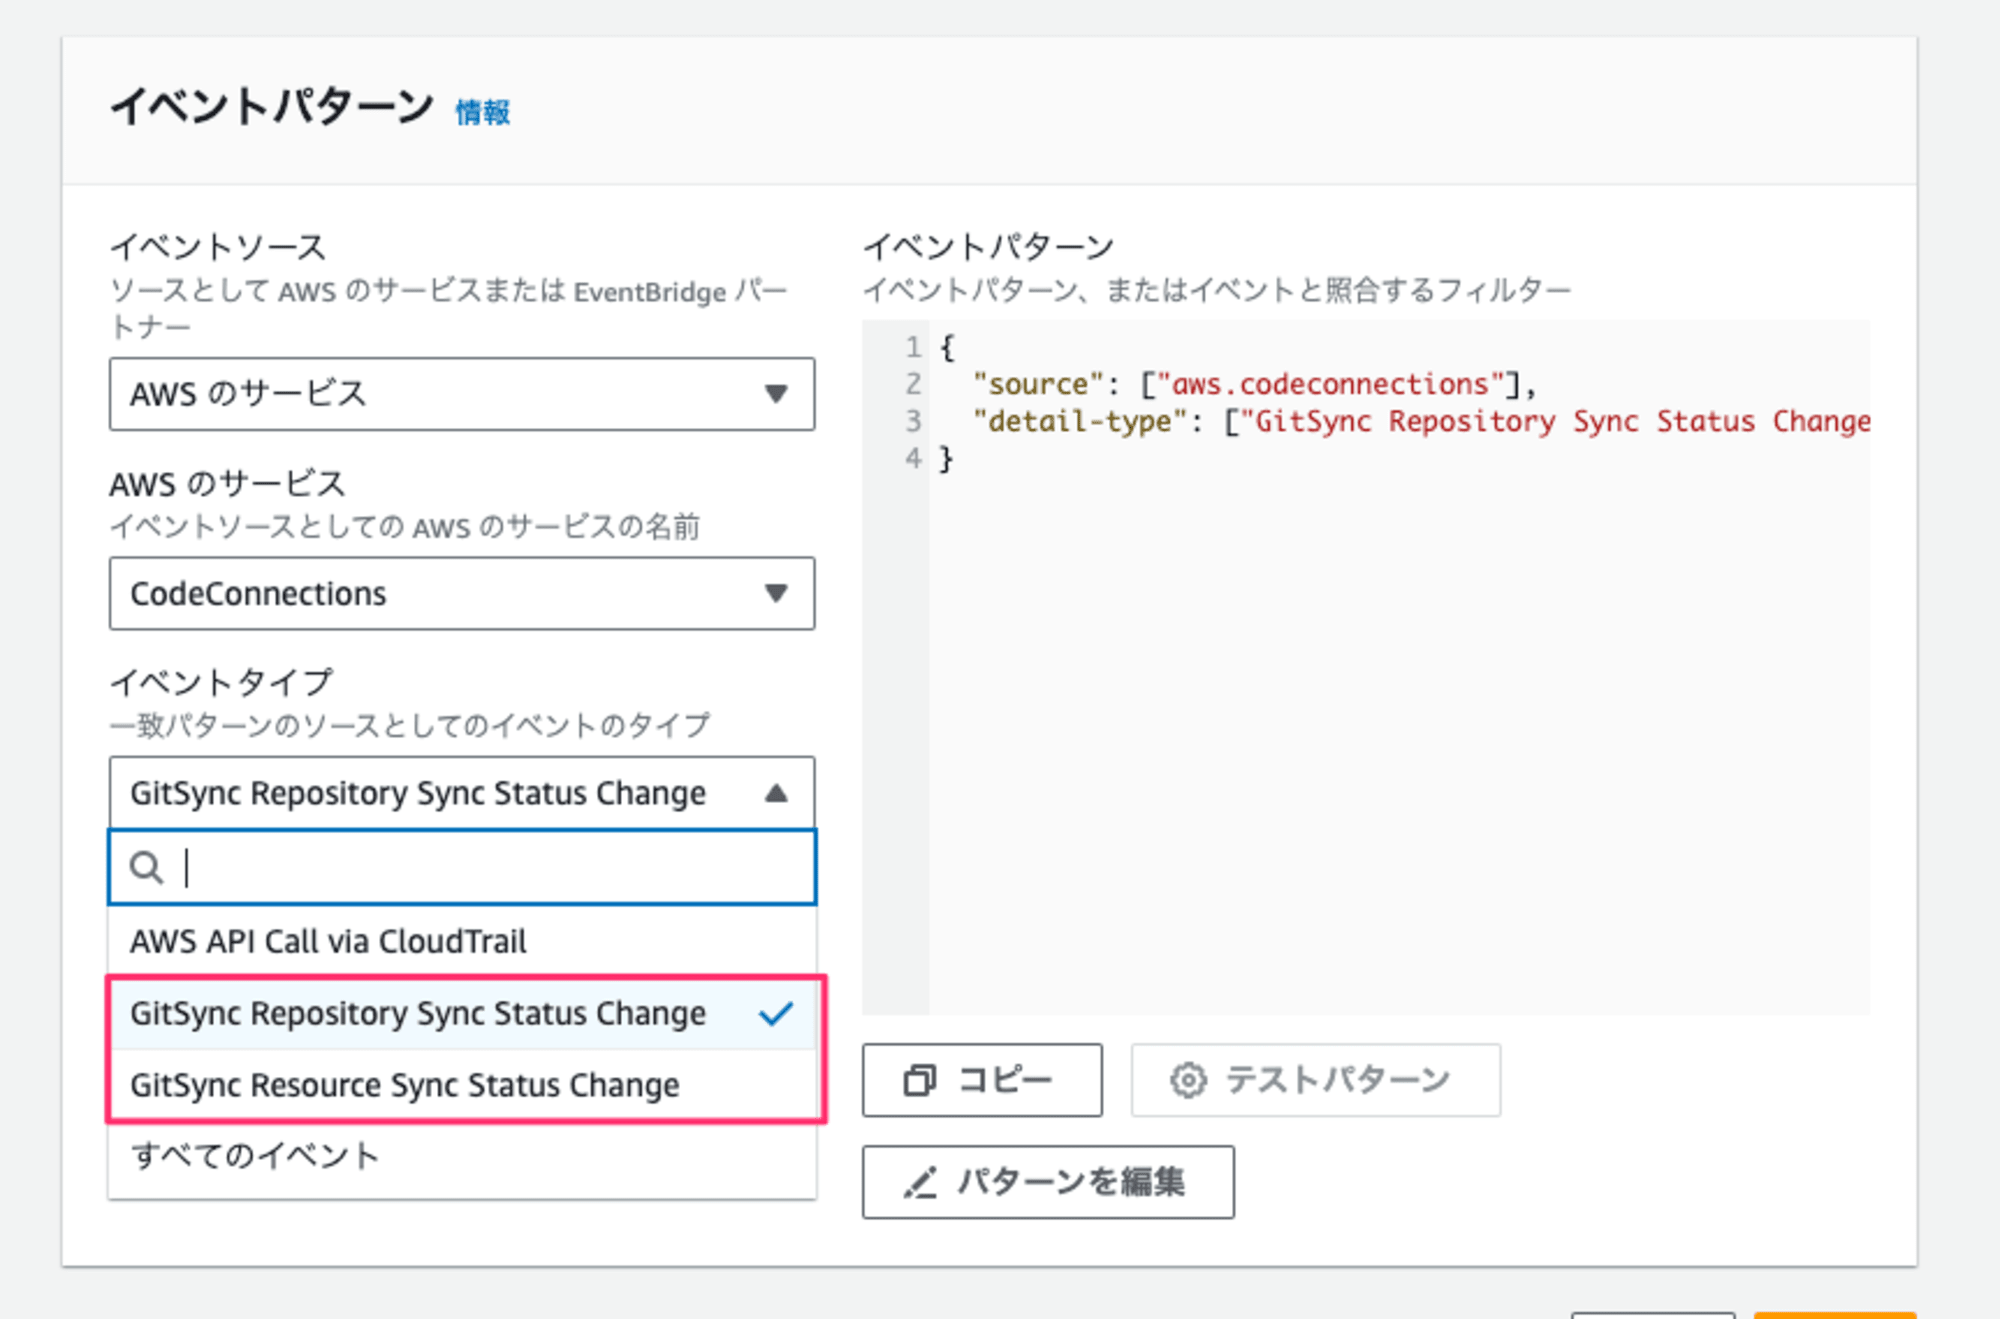2000x1319 pixels.
Task: Click the line number 1 in code editor
Action: tap(913, 347)
